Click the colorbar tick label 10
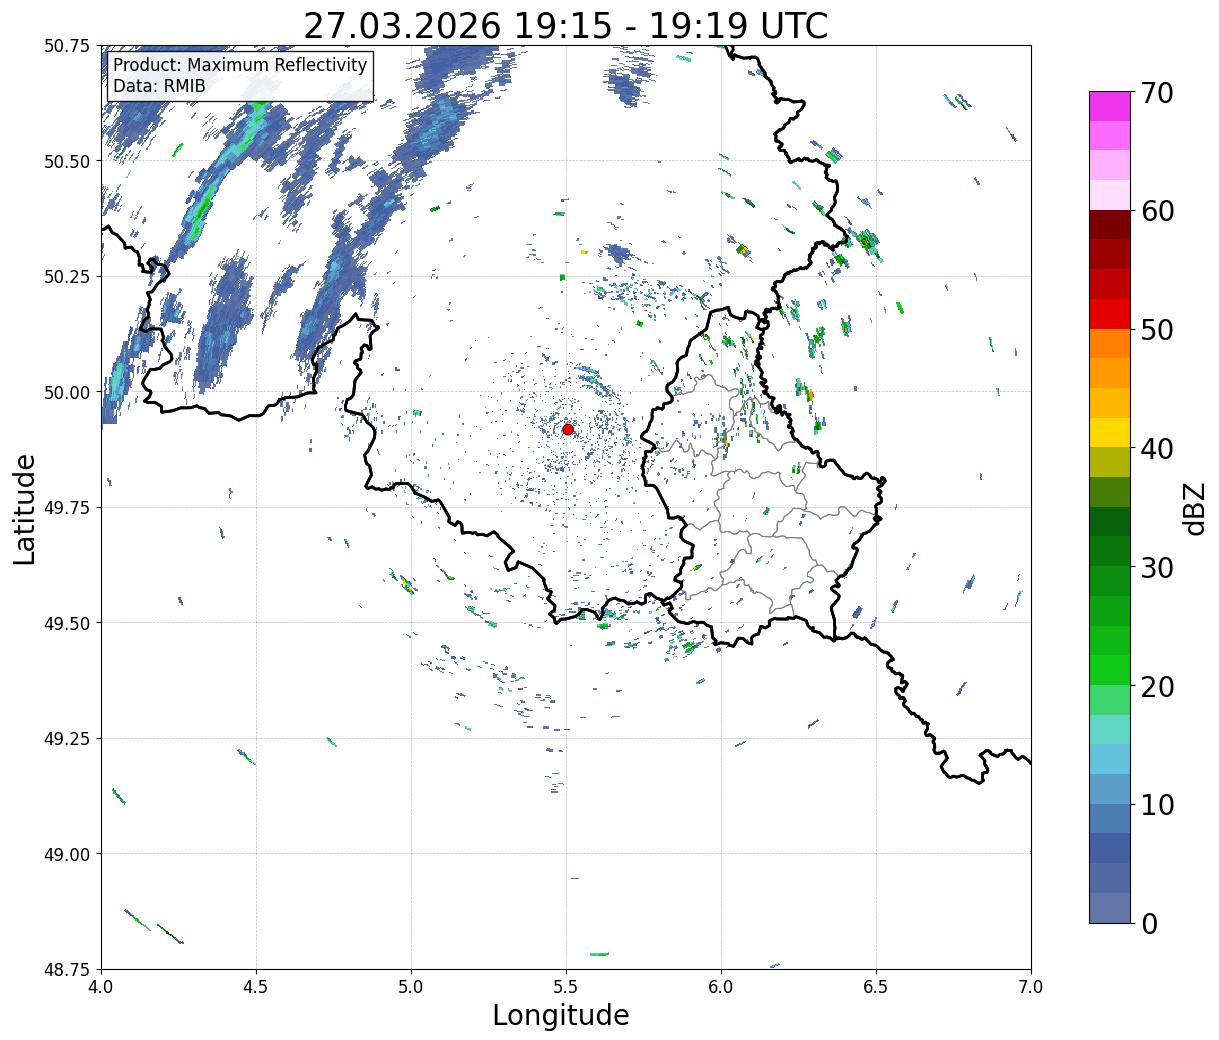The width and height of the screenshot is (1219, 1040). 1157,805
